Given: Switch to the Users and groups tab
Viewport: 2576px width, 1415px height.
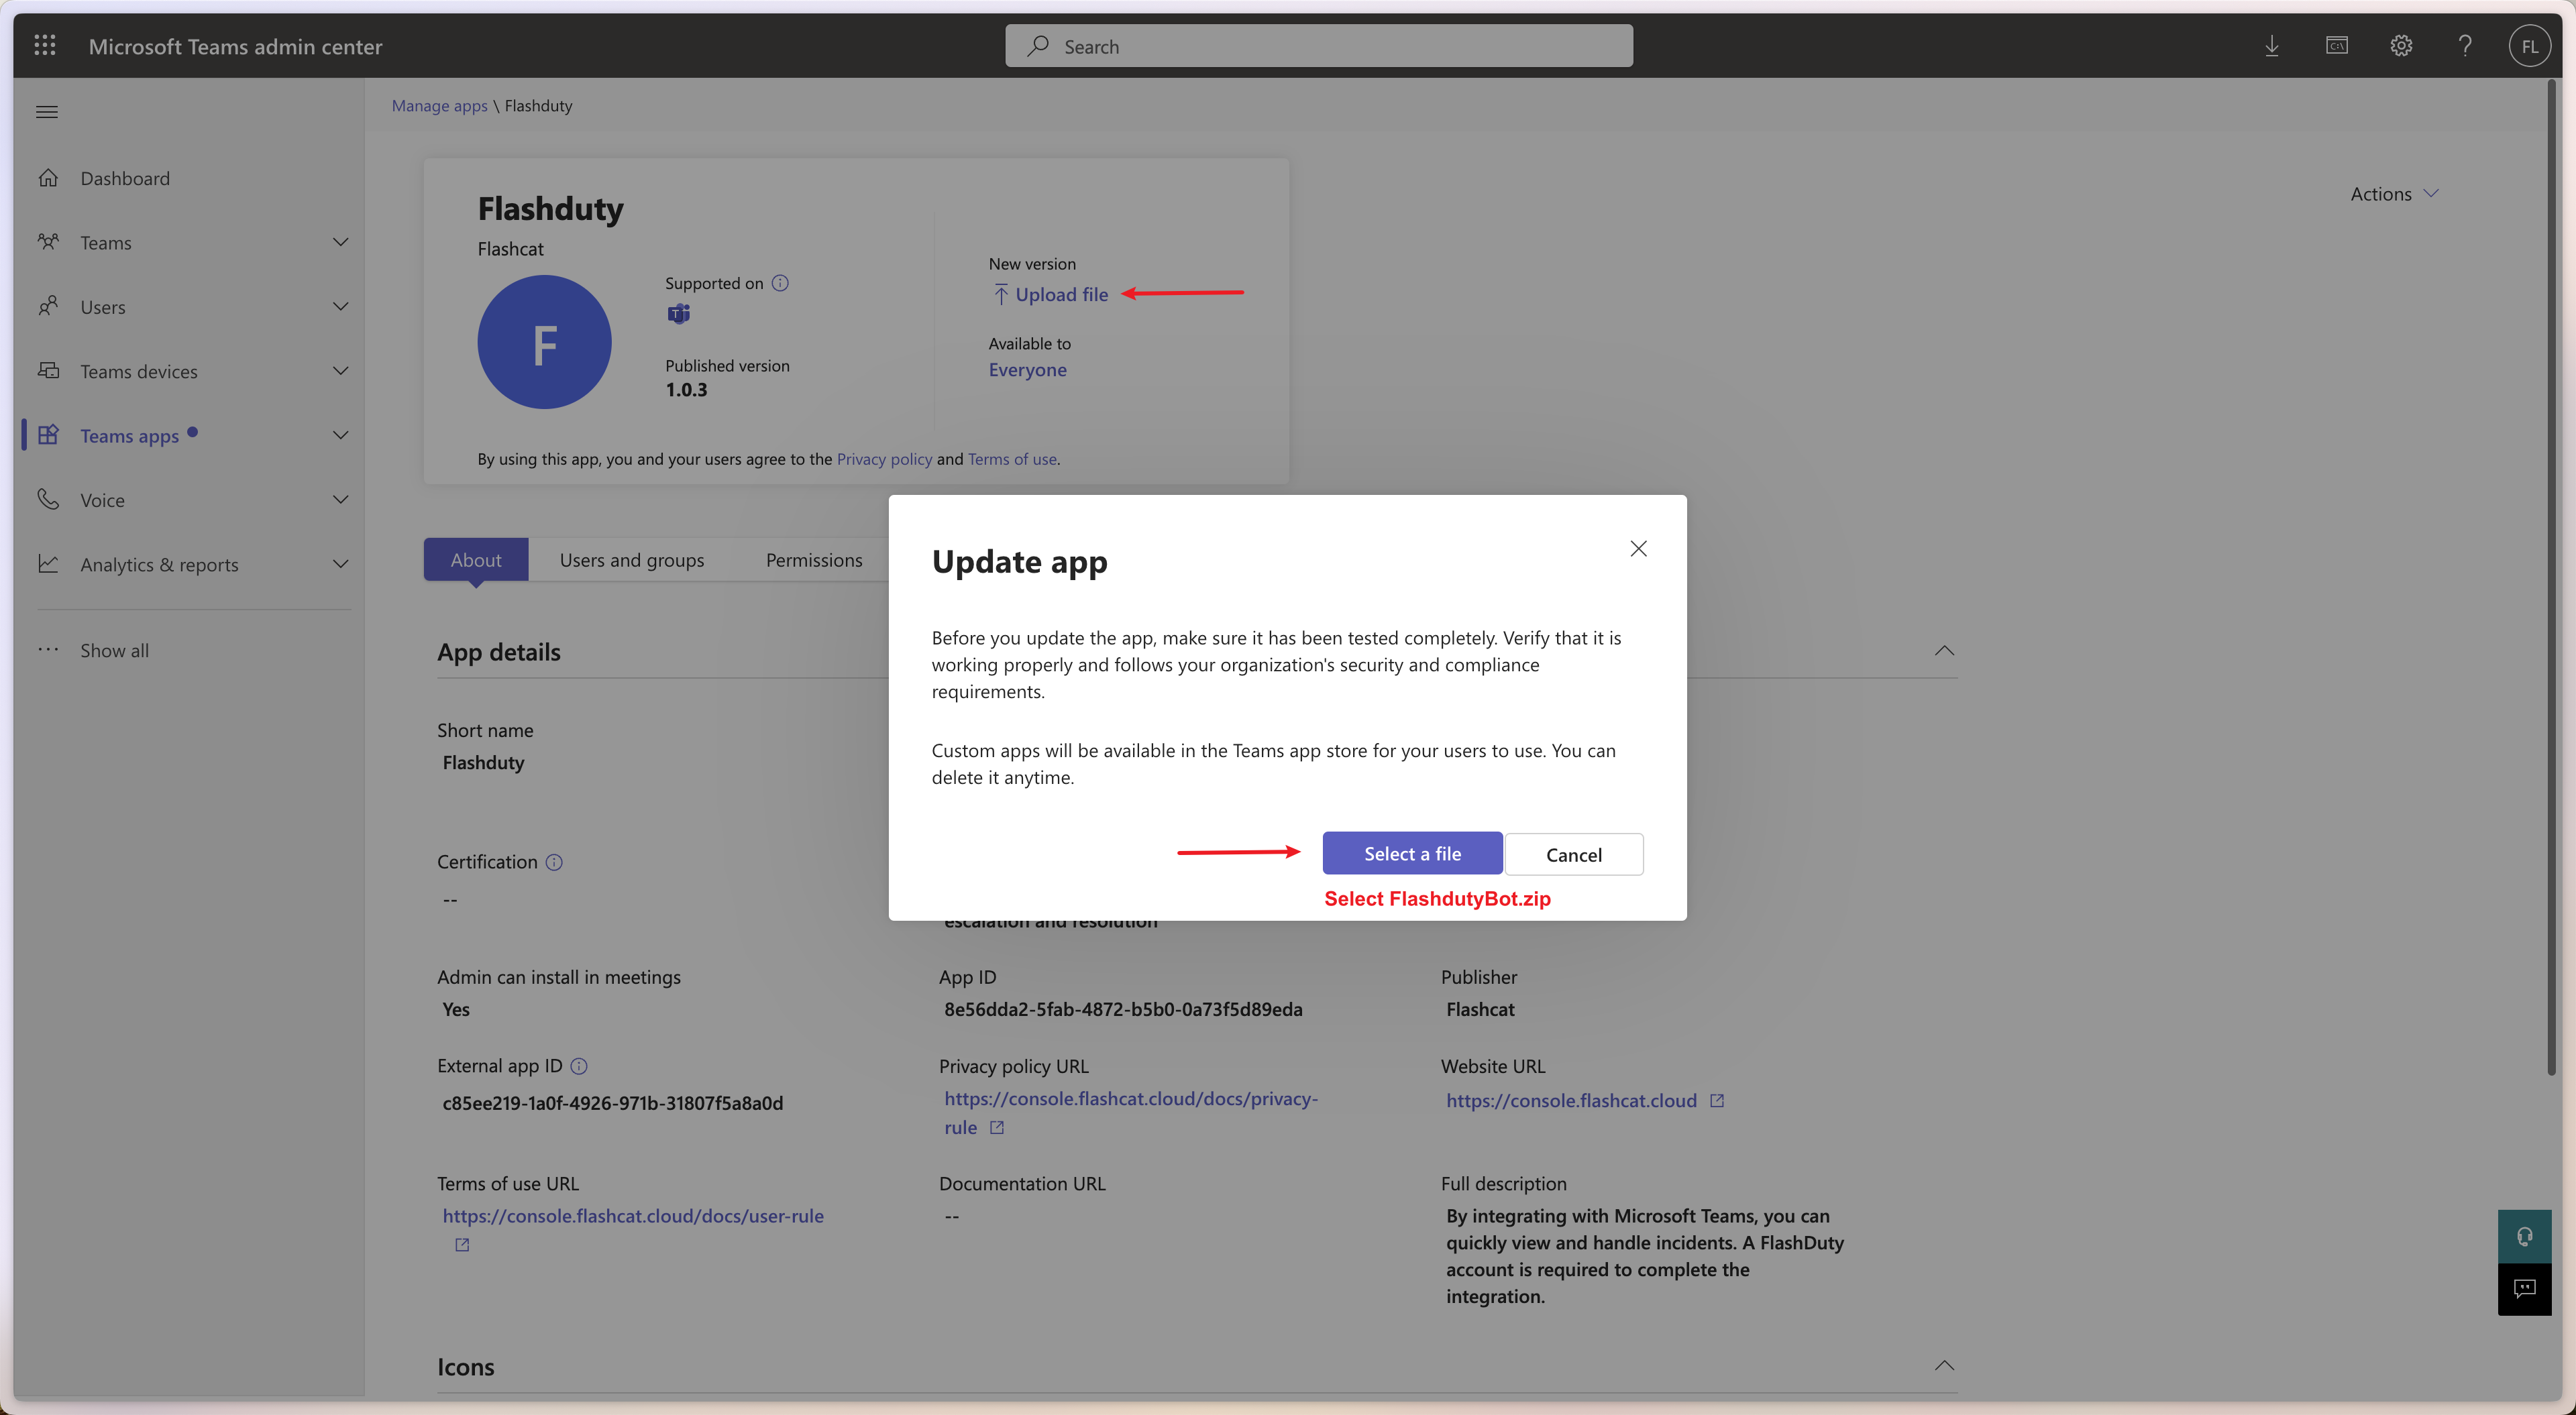Looking at the screenshot, I should (632, 560).
